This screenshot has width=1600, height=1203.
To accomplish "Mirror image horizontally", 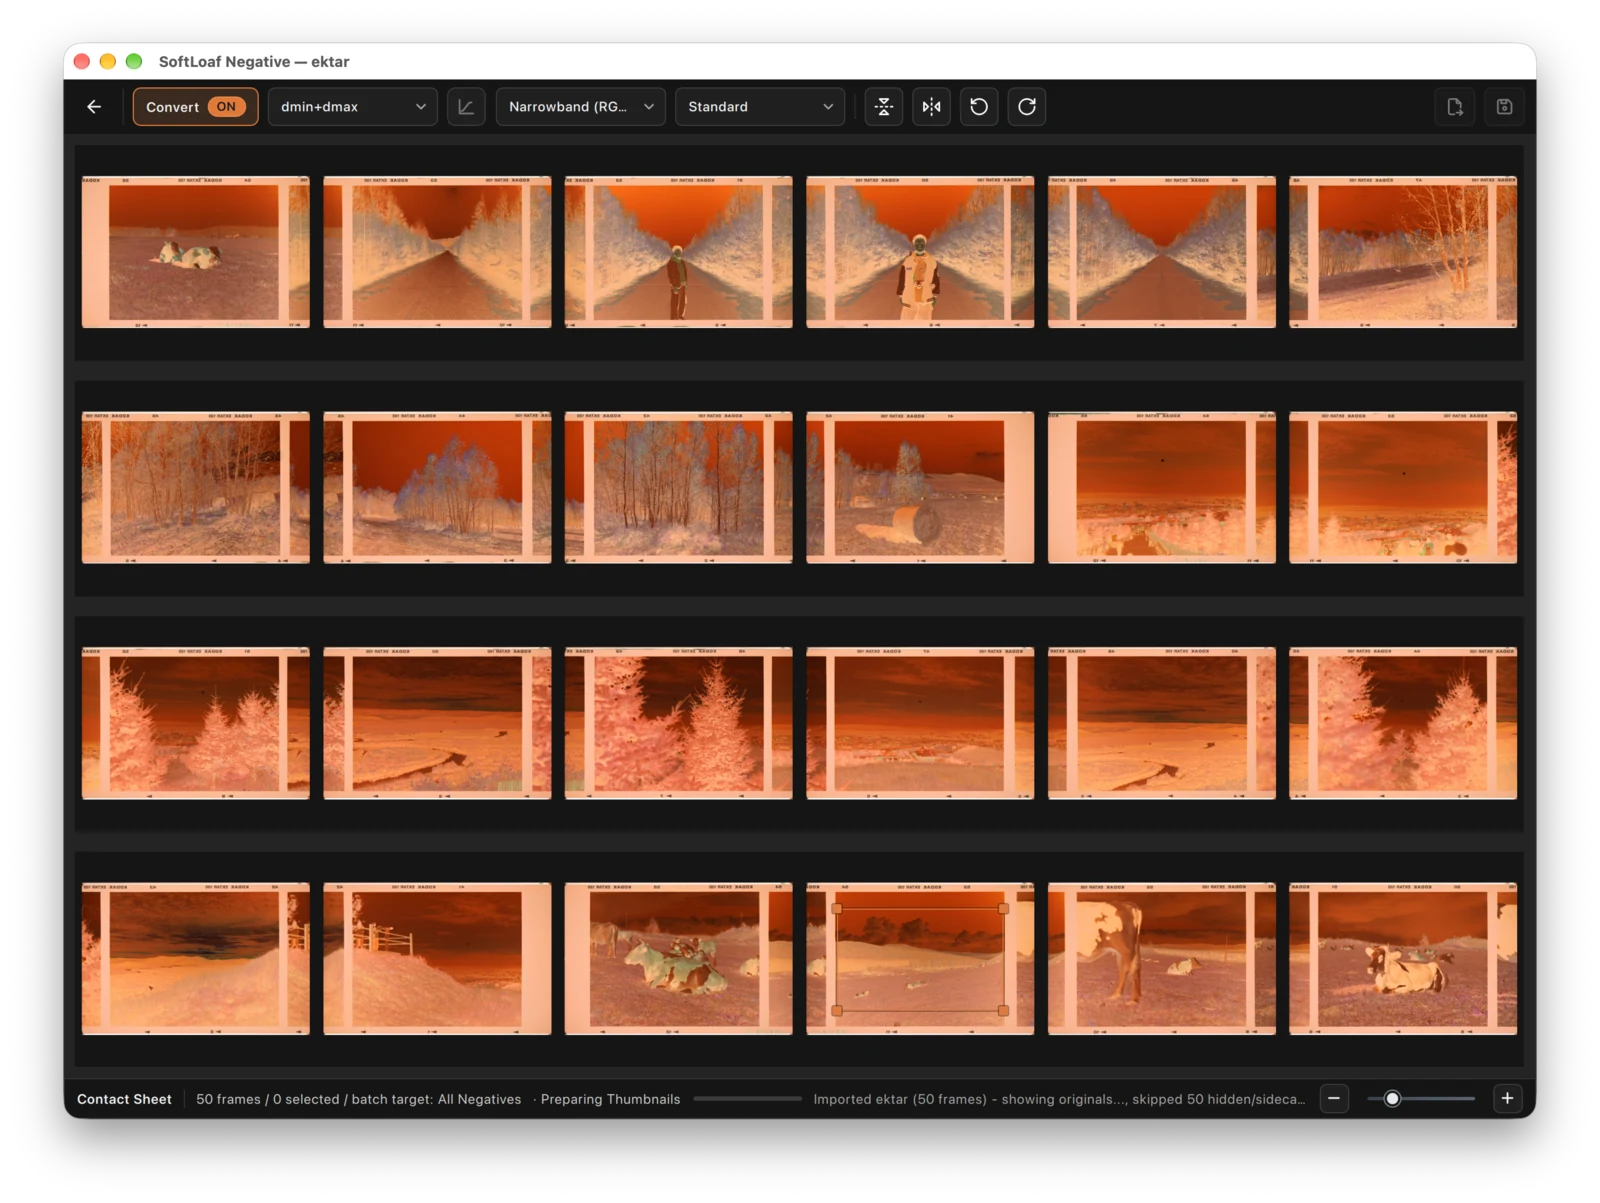I will (x=932, y=107).
